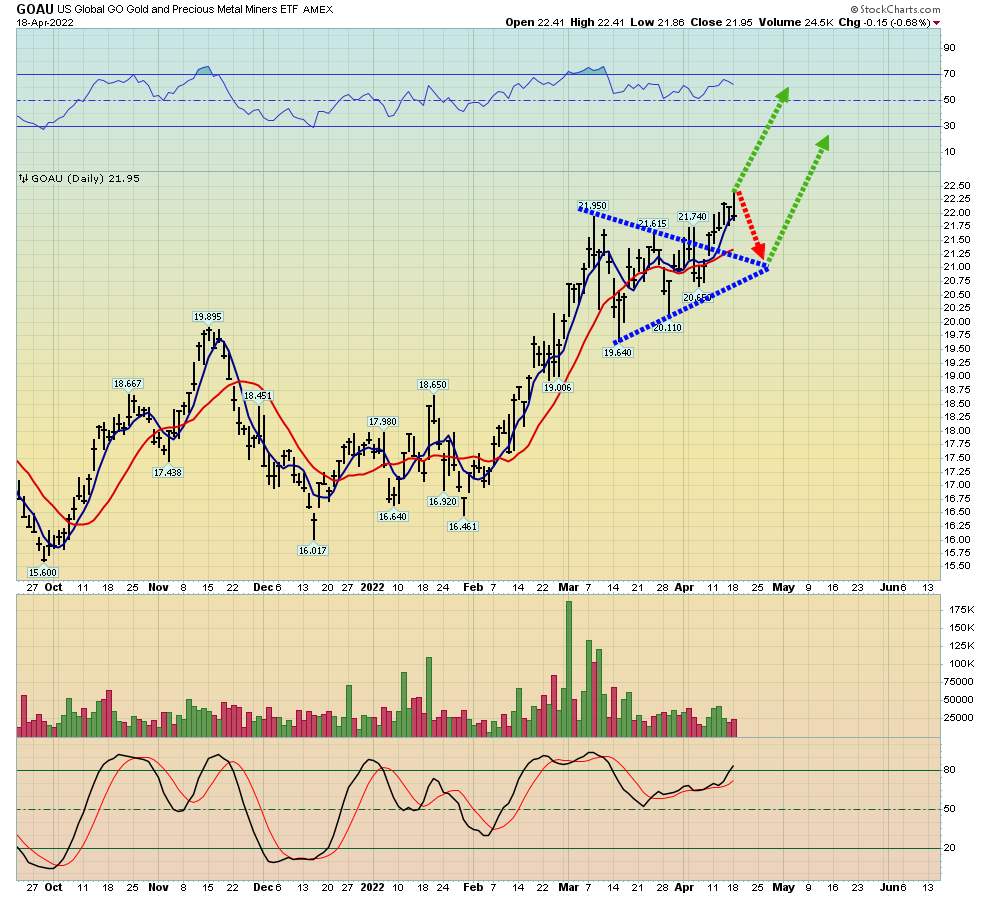Image resolution: width=990 pixels, height=897 pixels.
Task: Click the Volume 24.5K readout
Action: point(796,22)
